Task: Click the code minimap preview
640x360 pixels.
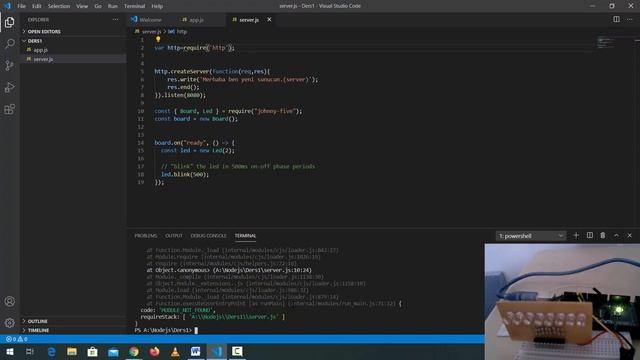Action: click(x=606, y=43)
